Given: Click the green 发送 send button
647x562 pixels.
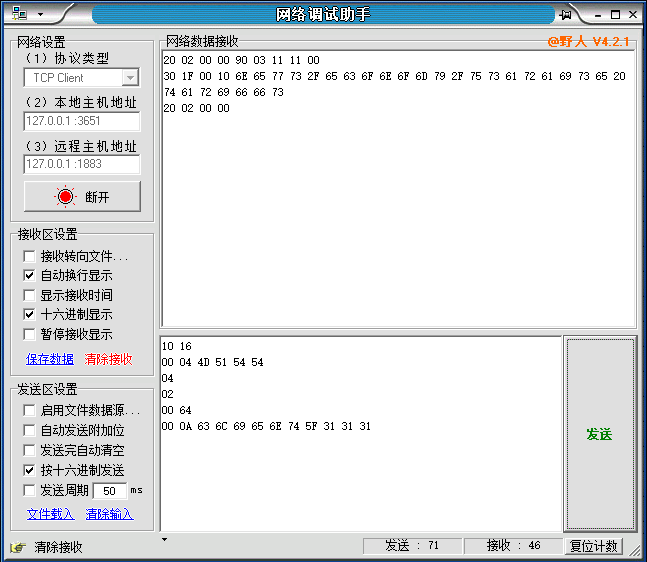Looking at the screenshot, I should pyautogui.click(x=600, y=434).
